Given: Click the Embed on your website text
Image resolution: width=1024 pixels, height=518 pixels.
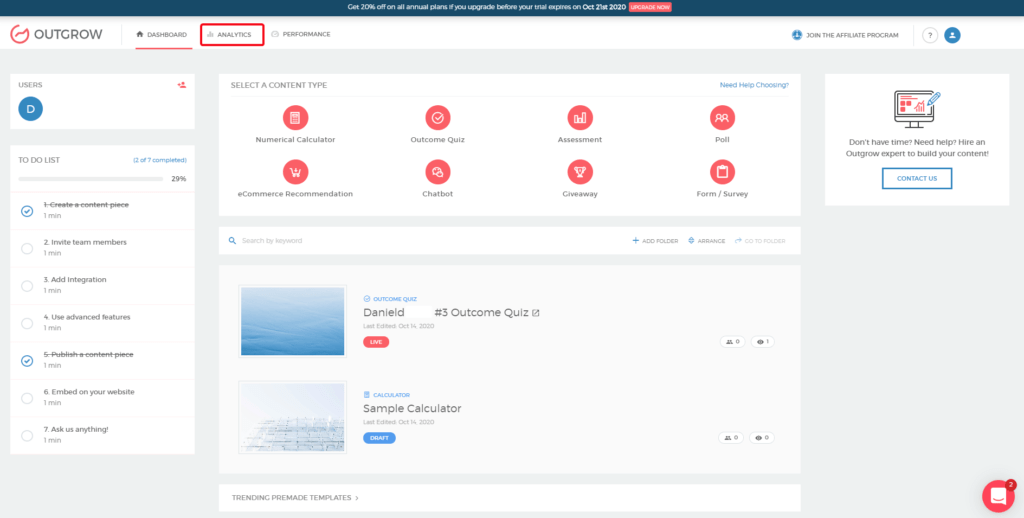Looking at the screenshot, I should [89, 392].
